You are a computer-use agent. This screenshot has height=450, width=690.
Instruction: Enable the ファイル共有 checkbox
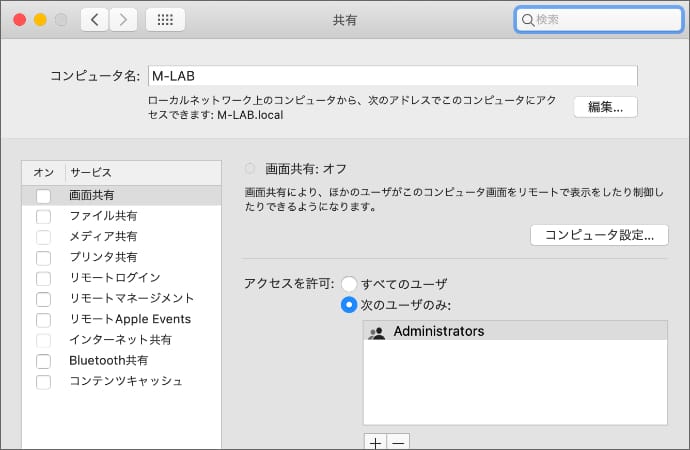point(43,216)
